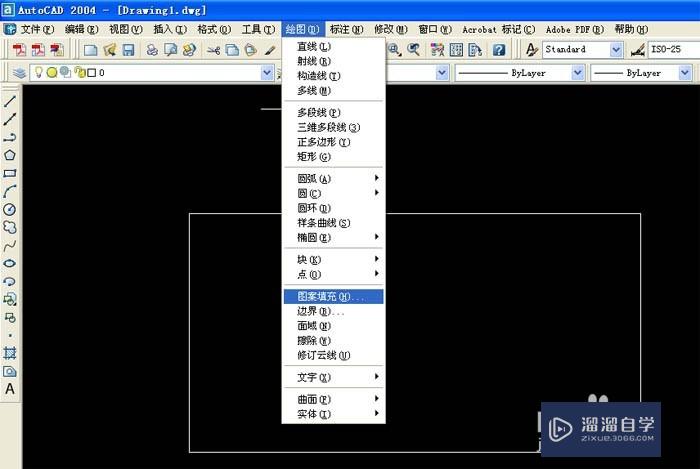Select the Polygon tool icon

[x=10, y=155]
